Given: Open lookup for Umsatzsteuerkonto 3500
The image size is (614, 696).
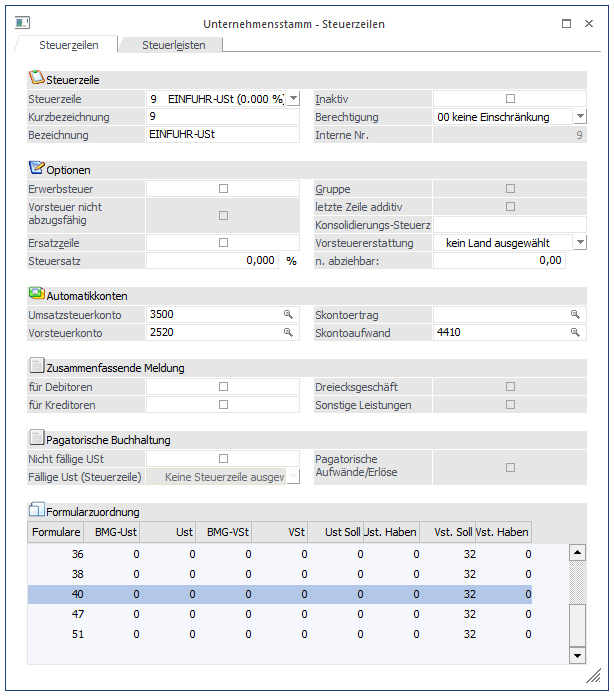Looking at the screenshot, I should 288,314.
